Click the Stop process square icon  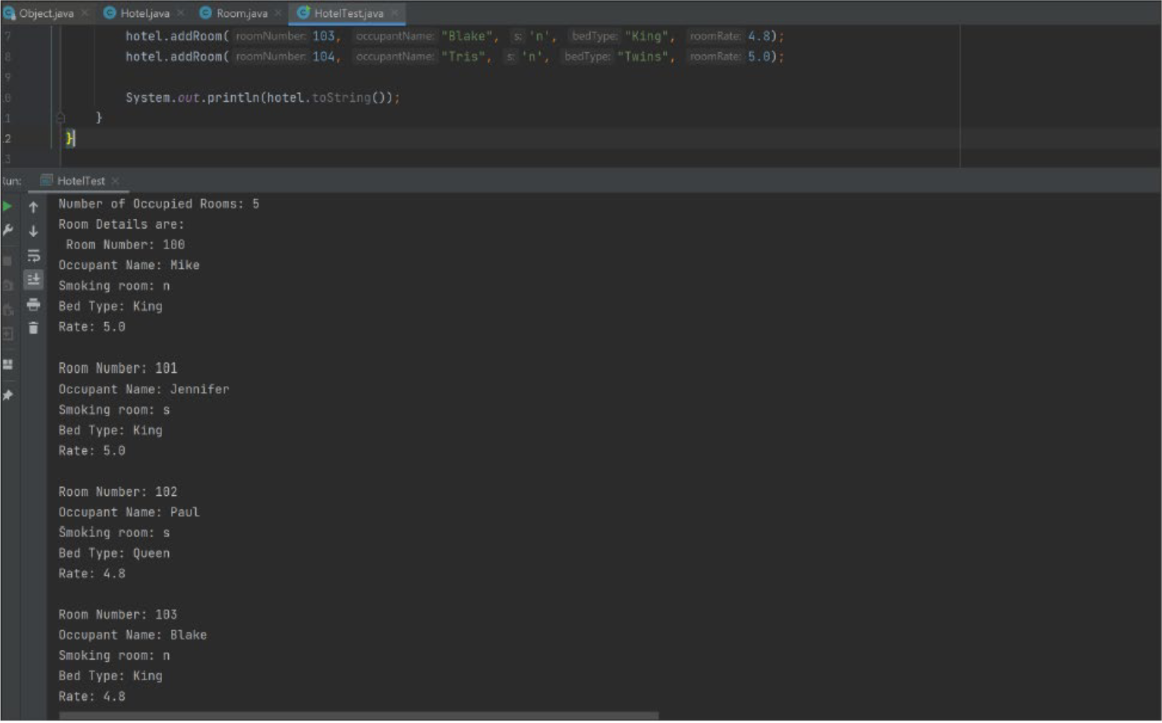pos(7,260)
